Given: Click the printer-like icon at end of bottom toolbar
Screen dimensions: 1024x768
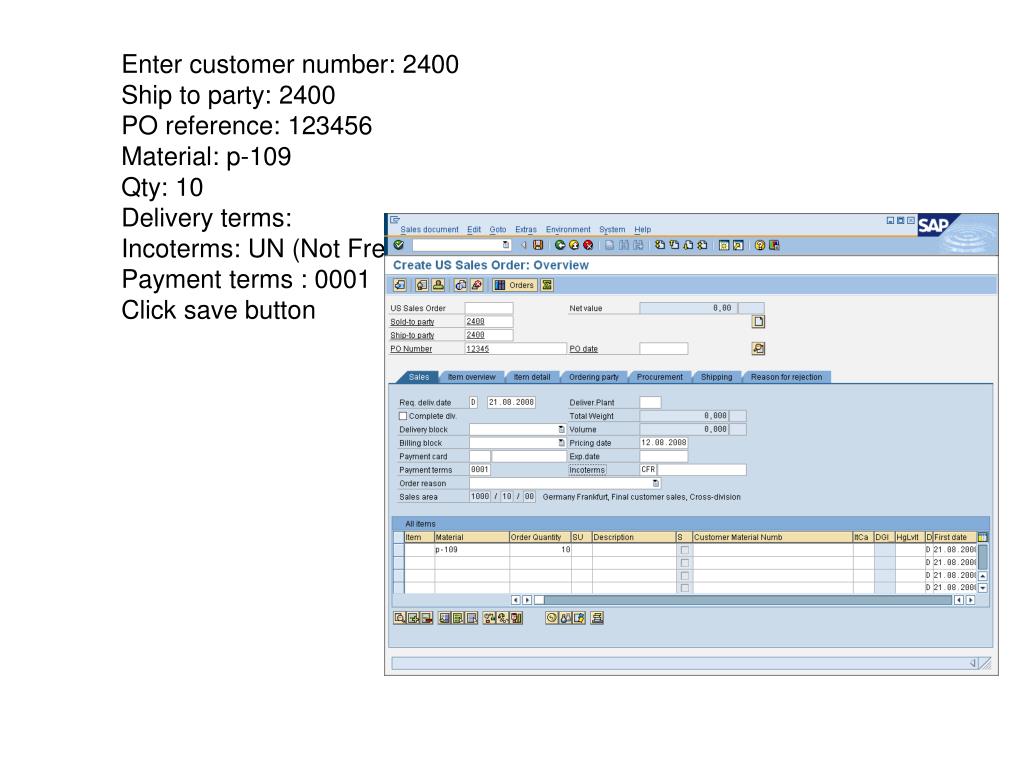Looking at the screenshot, I should (x=597, y=618).
